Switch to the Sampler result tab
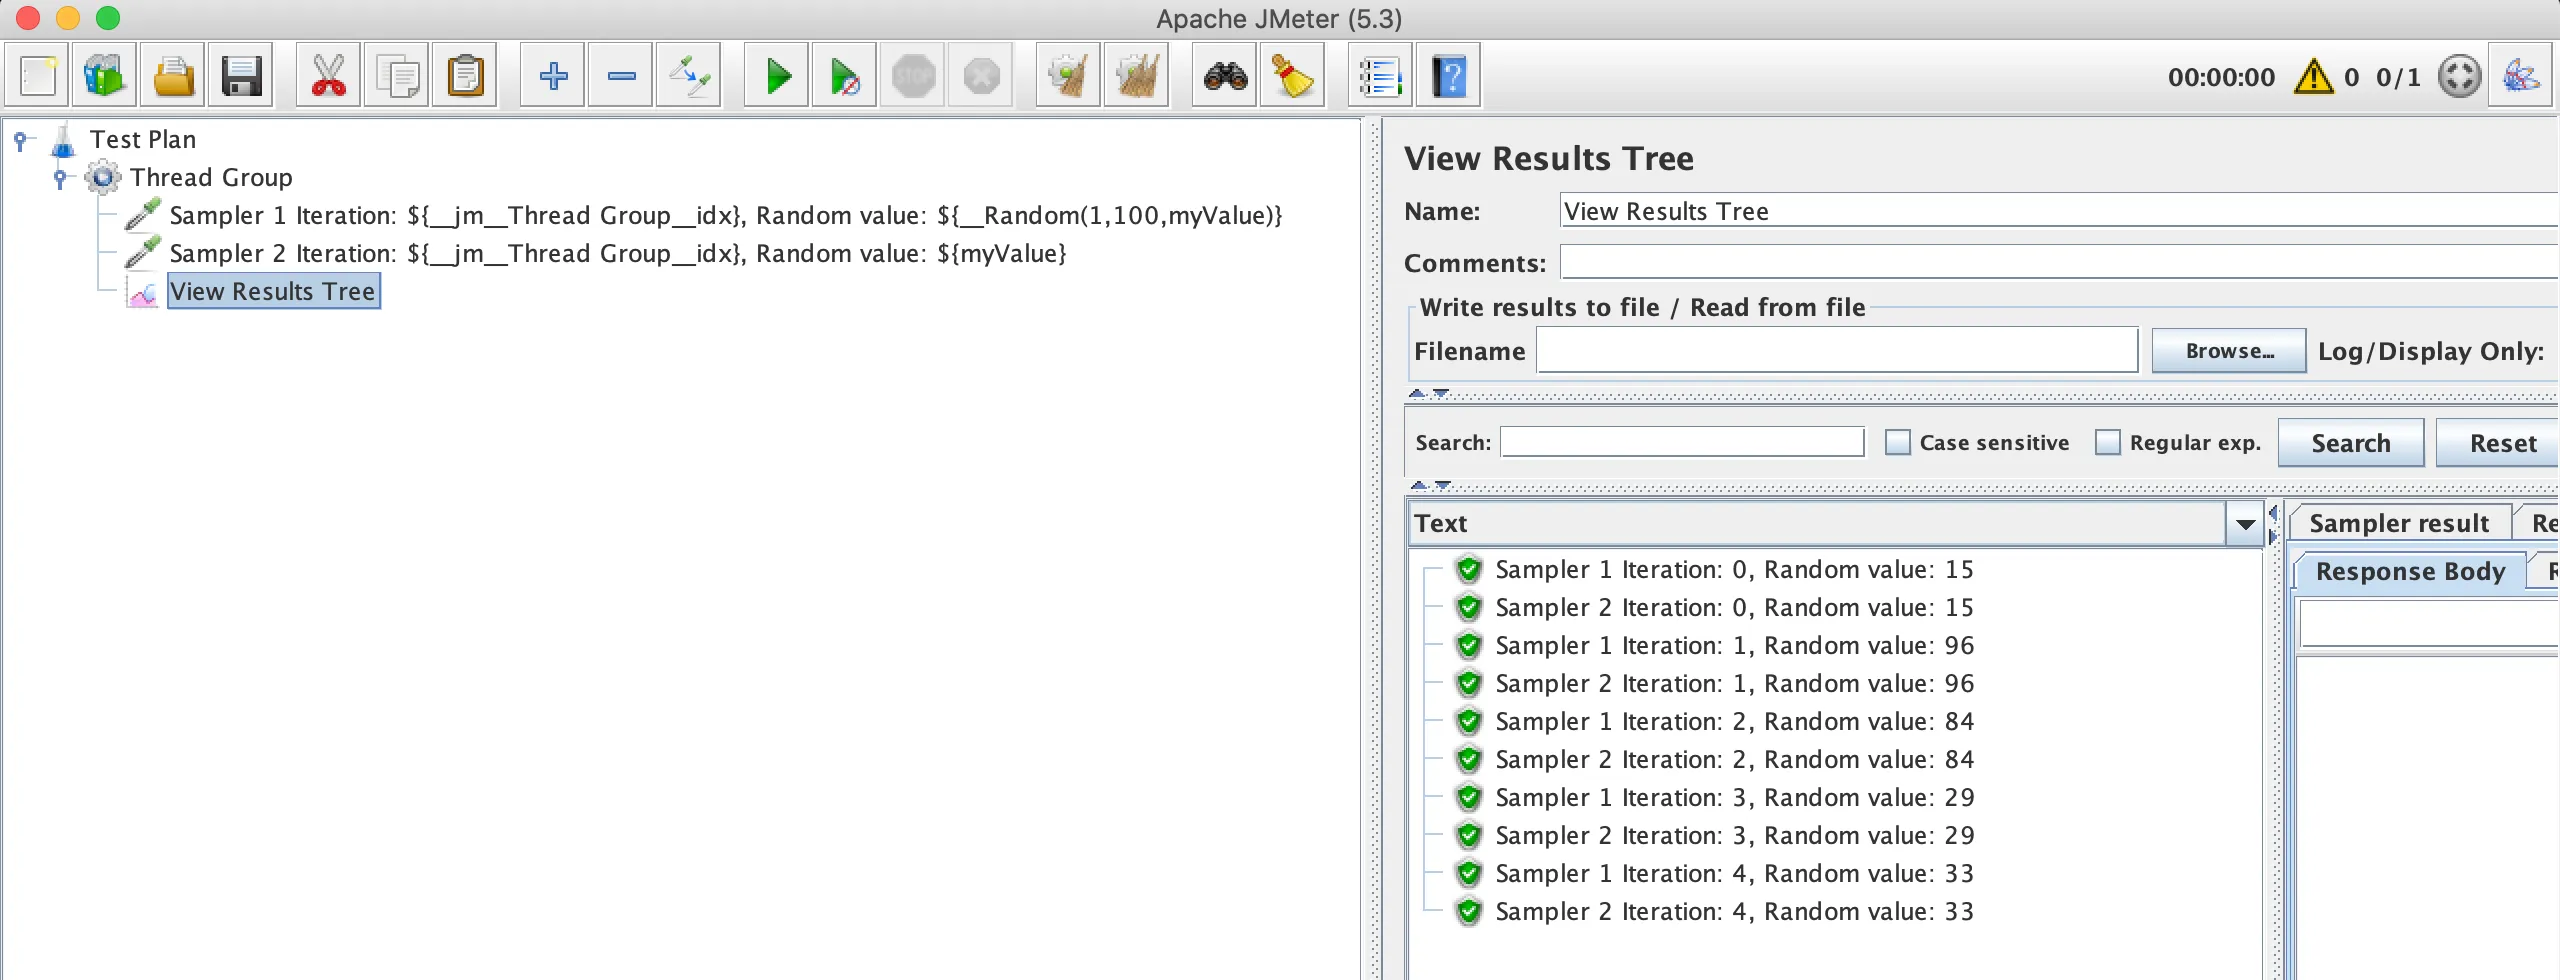Viewport: 2560px width, 980px height. pyautogui.click(x=2398, y=523)
